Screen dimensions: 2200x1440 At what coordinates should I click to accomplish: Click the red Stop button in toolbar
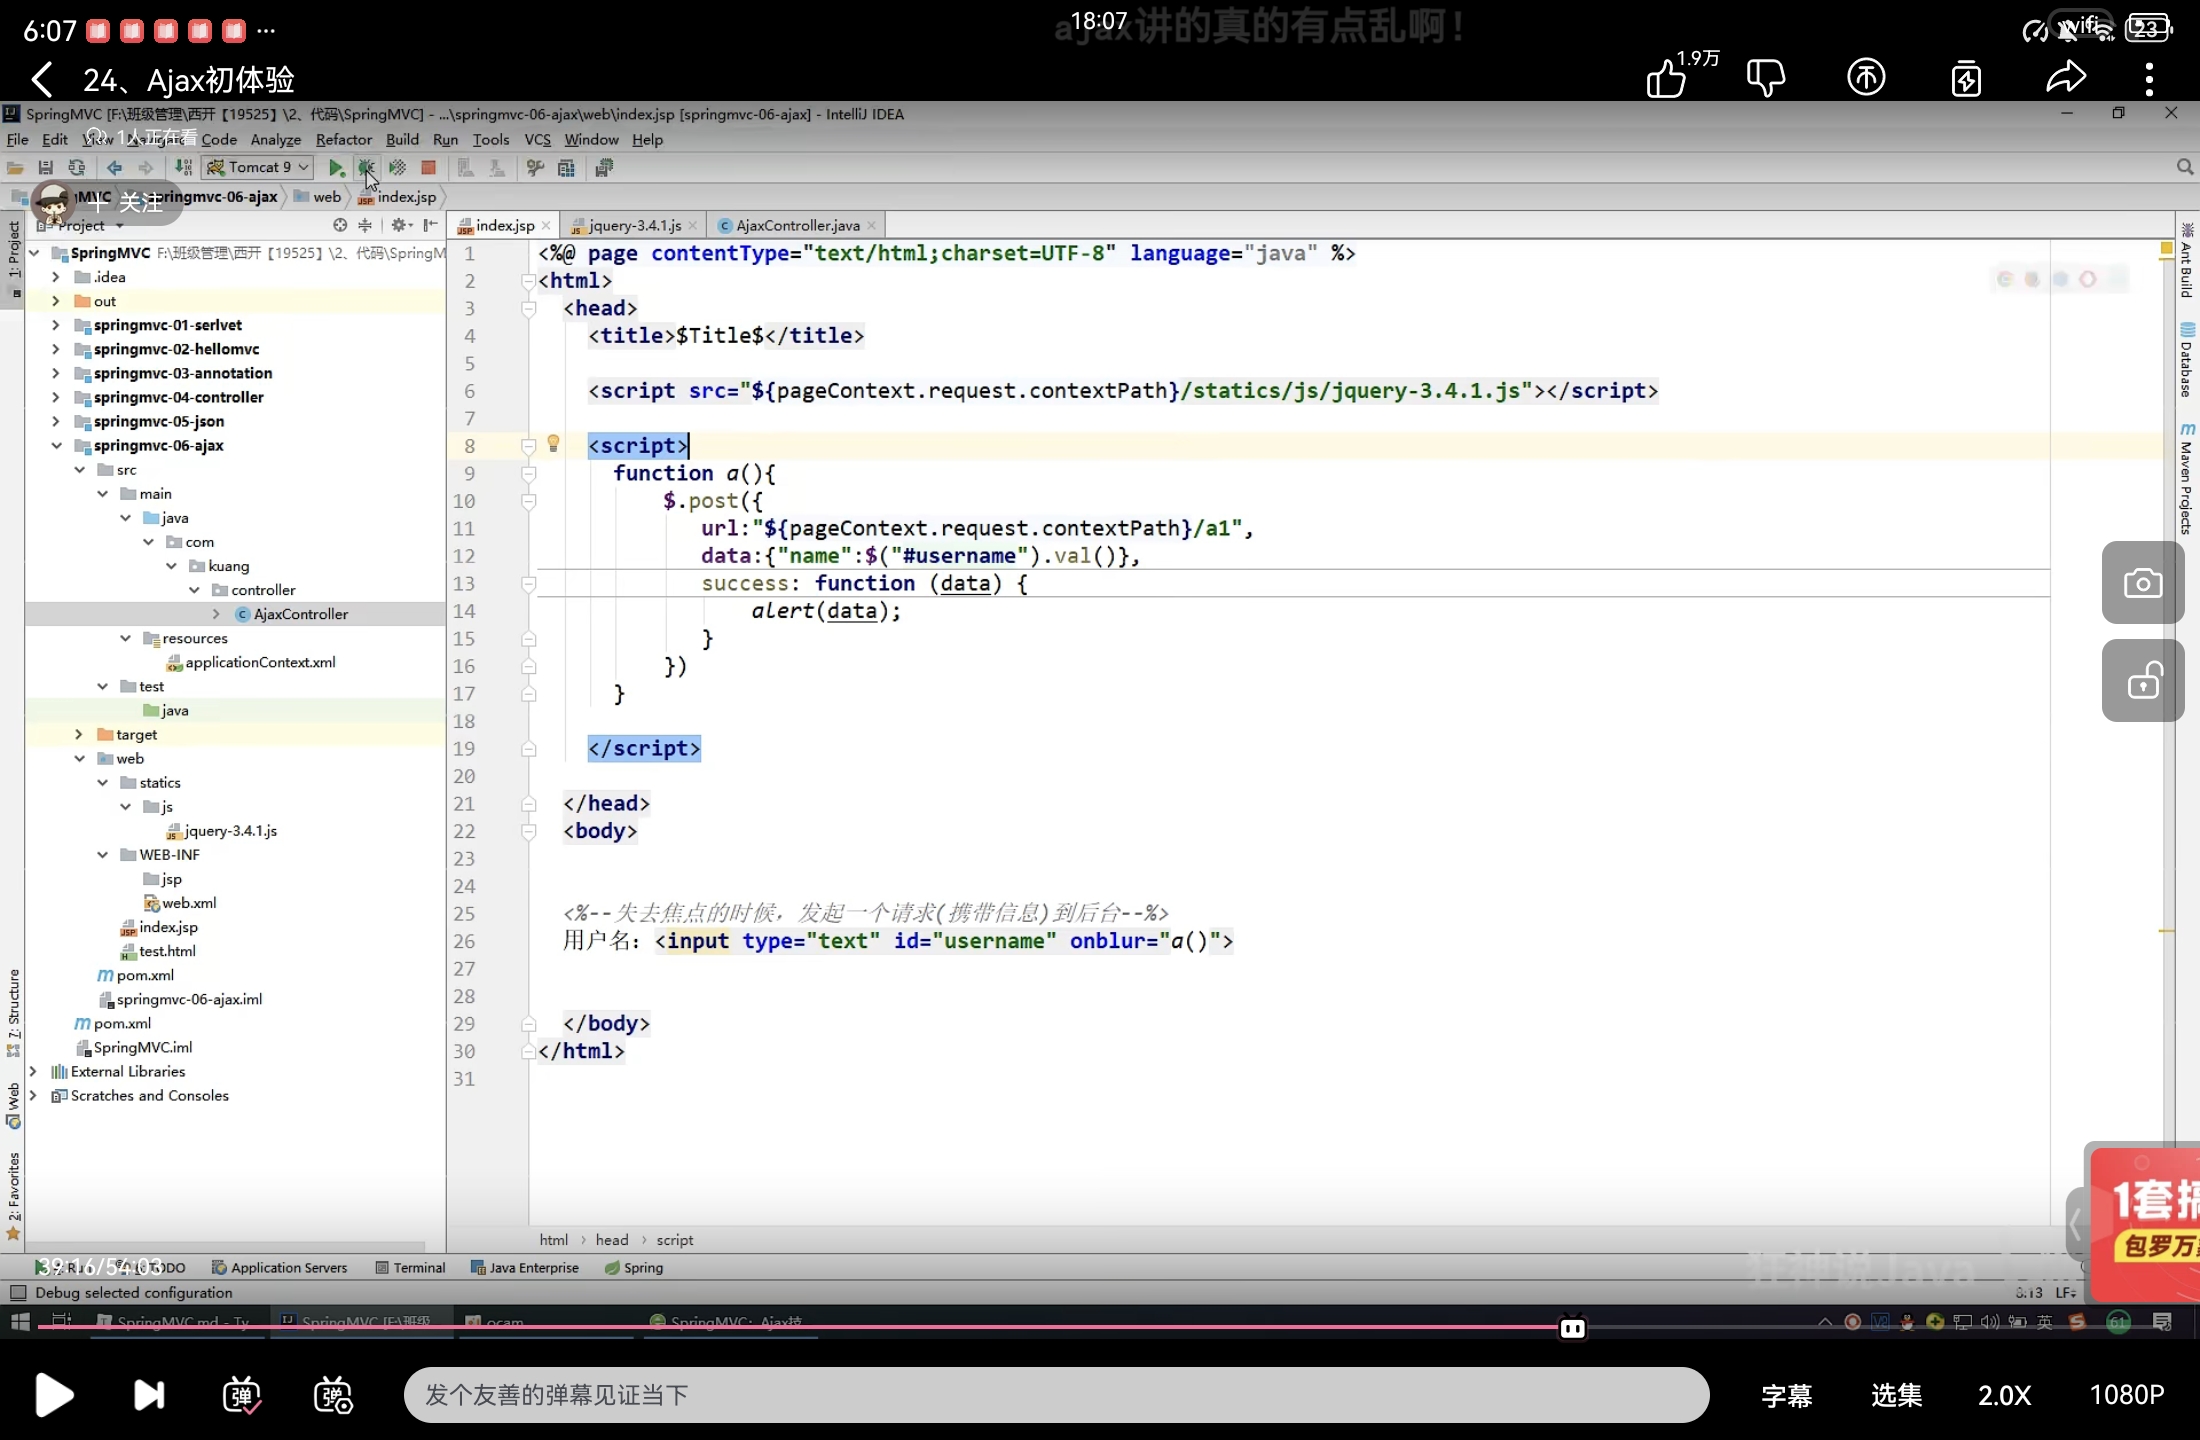pos(428,168)
